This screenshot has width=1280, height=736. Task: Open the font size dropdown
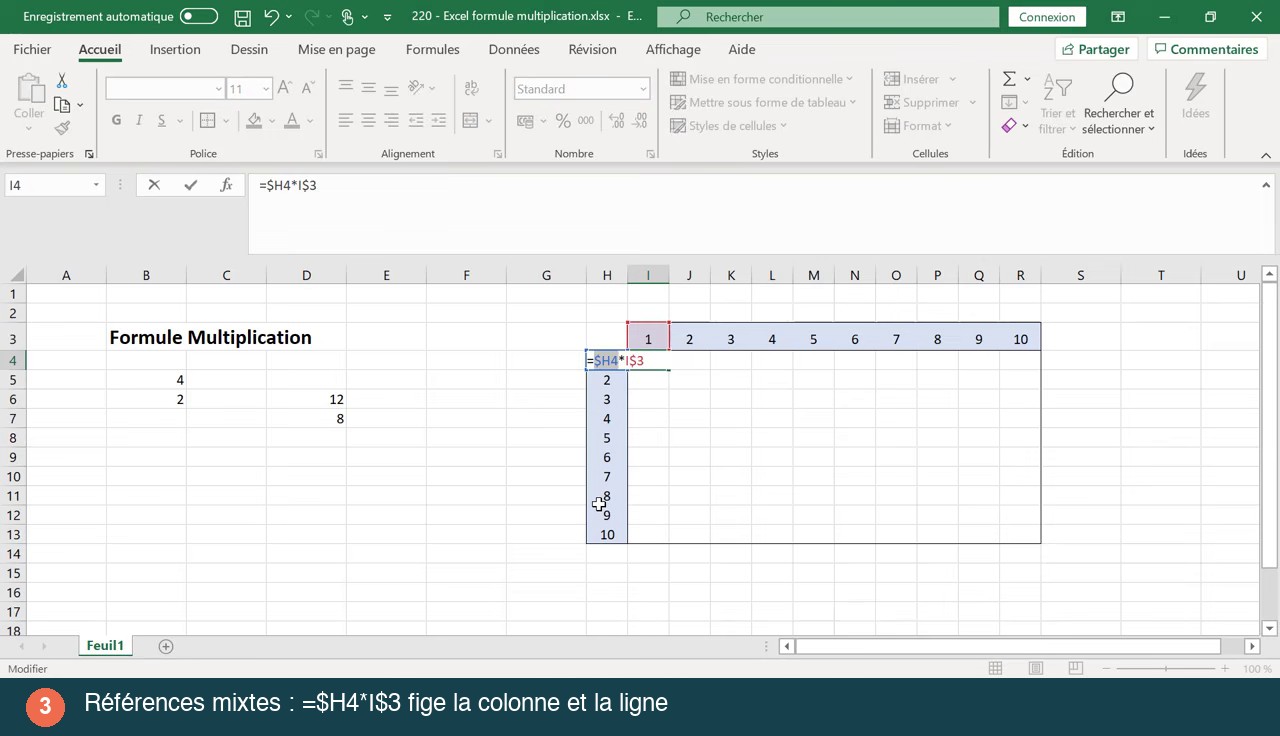tap(265, 89)
